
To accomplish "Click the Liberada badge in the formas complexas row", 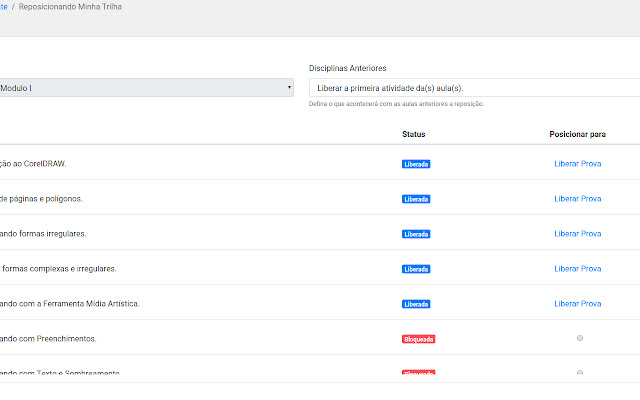I will (416, 269).
